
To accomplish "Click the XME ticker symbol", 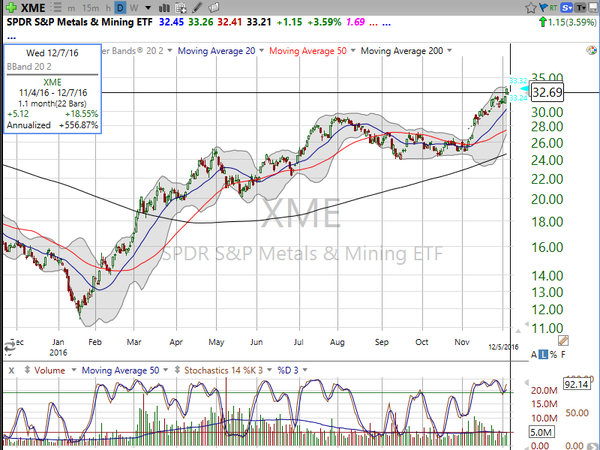I will 33,8.
